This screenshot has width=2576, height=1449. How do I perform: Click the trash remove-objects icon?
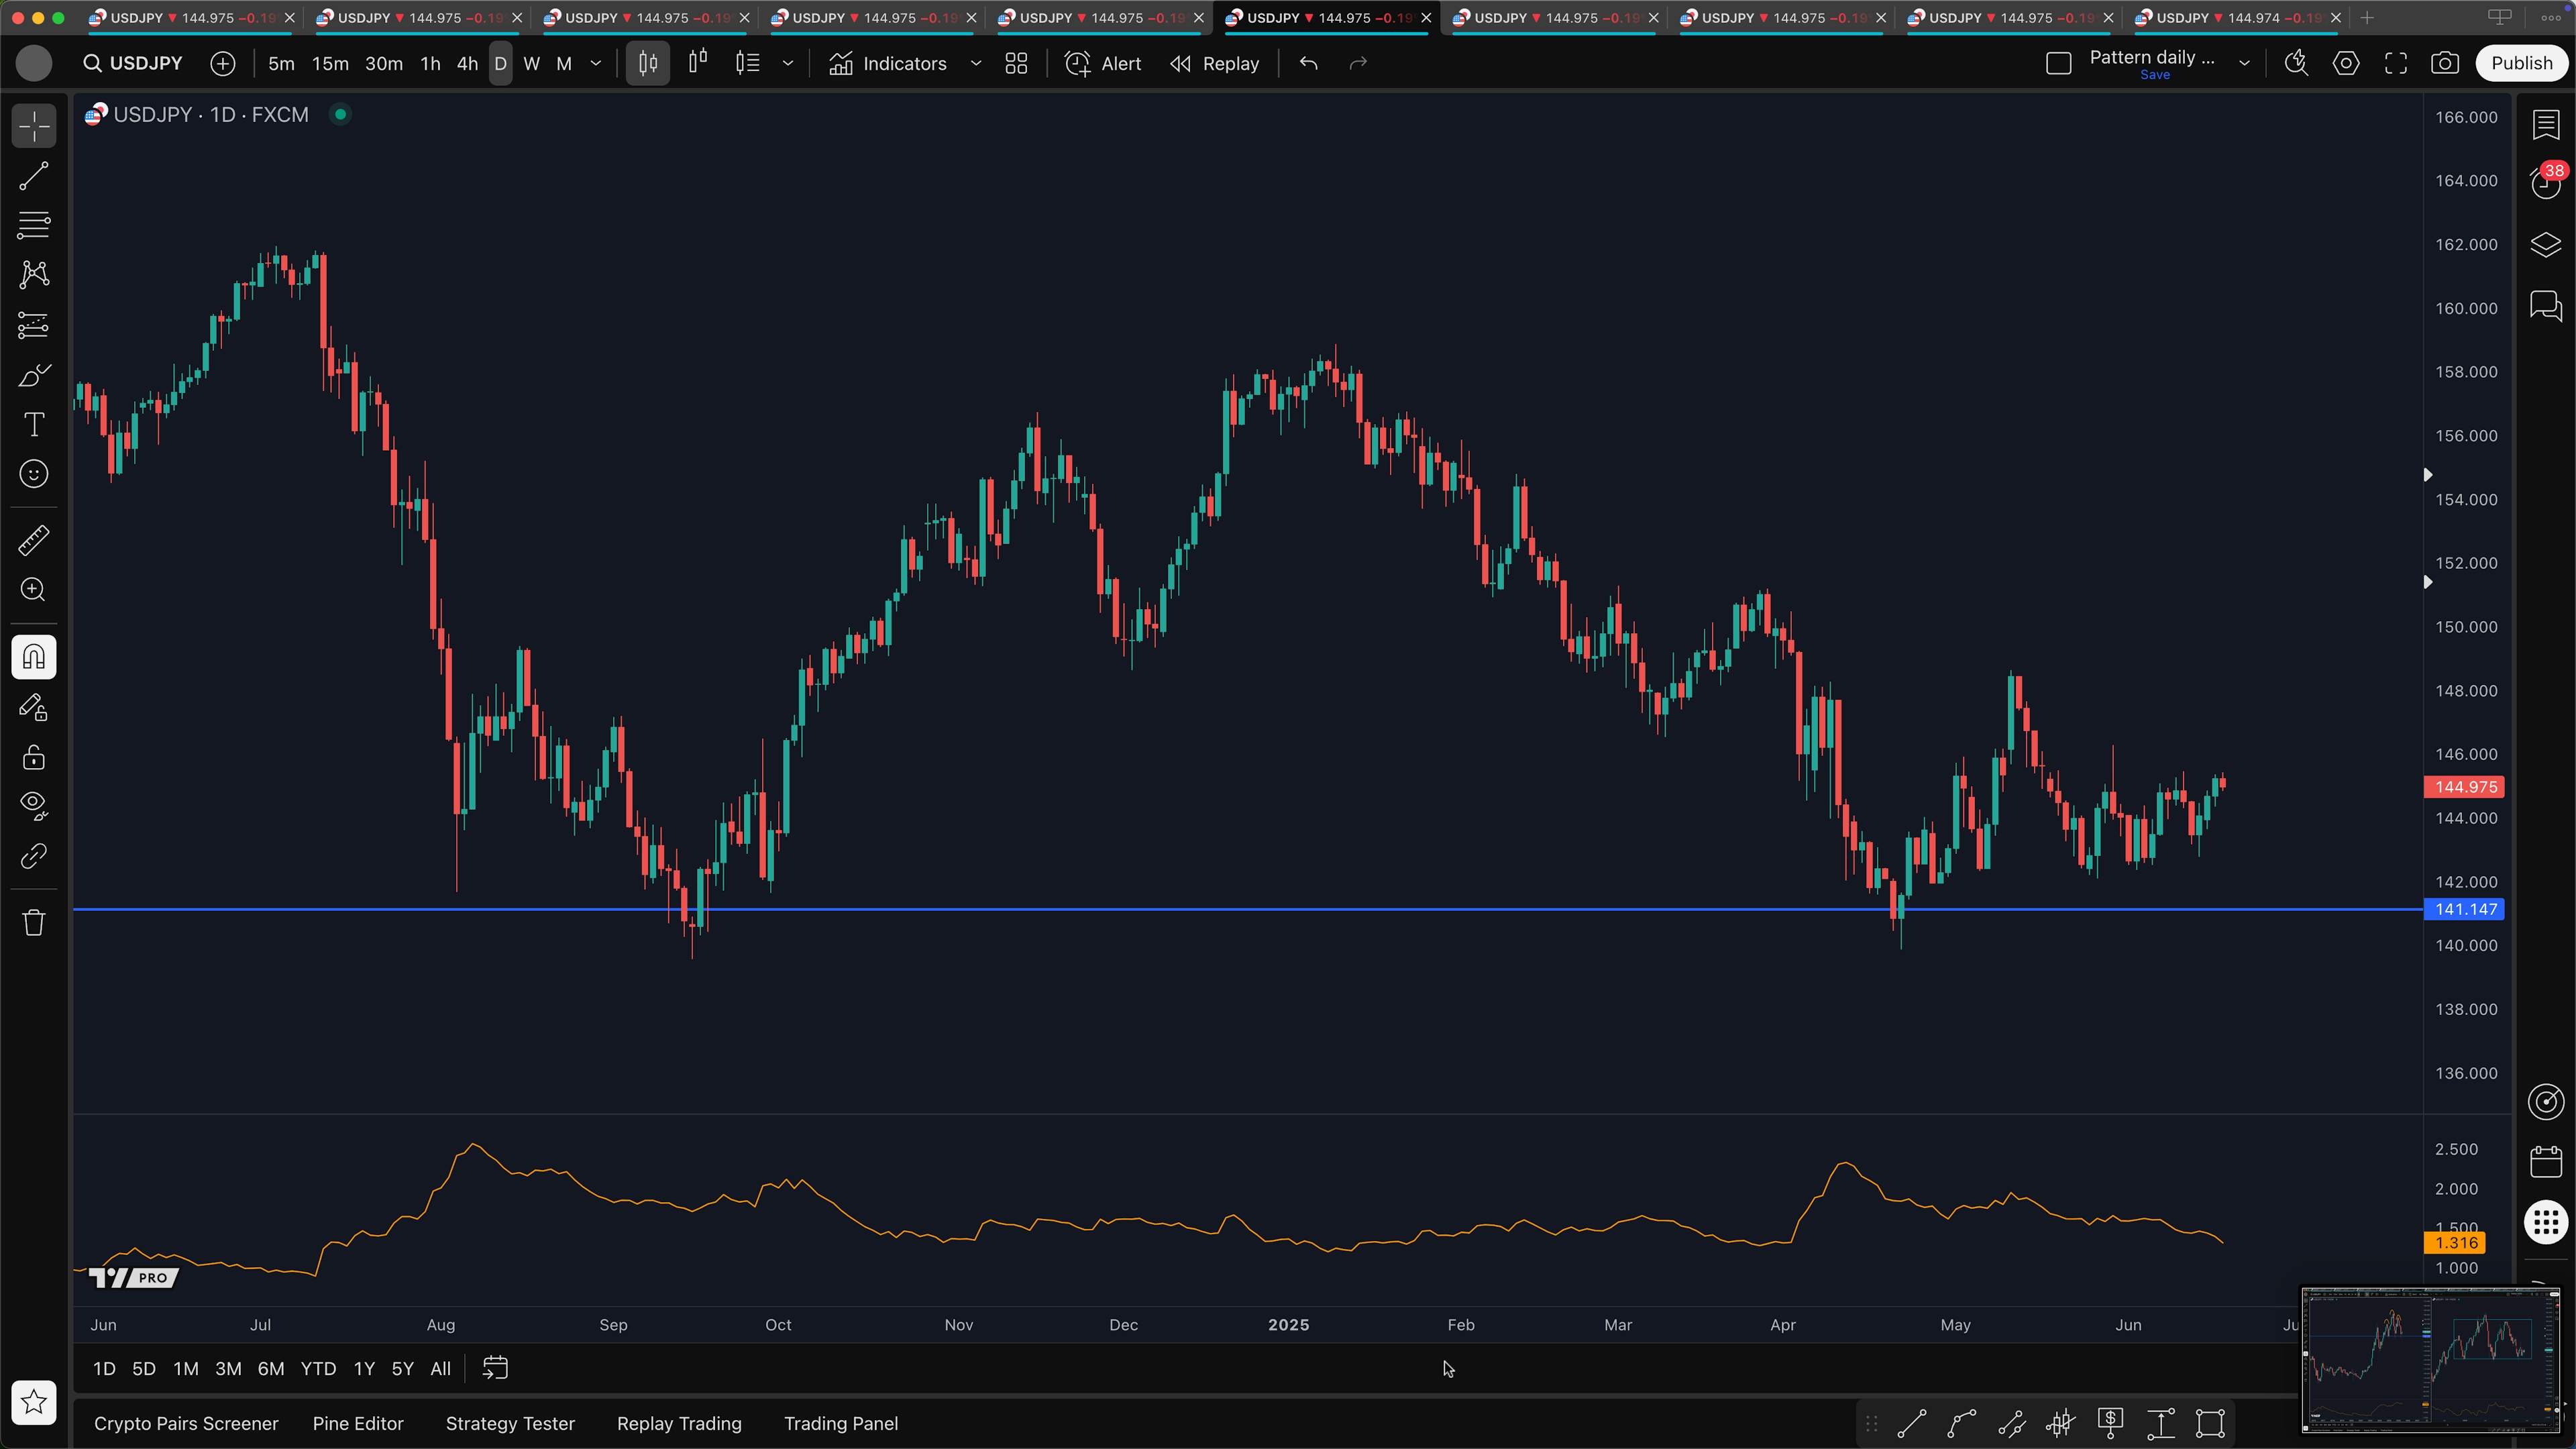pyautogui.click(x=33, y=922)
